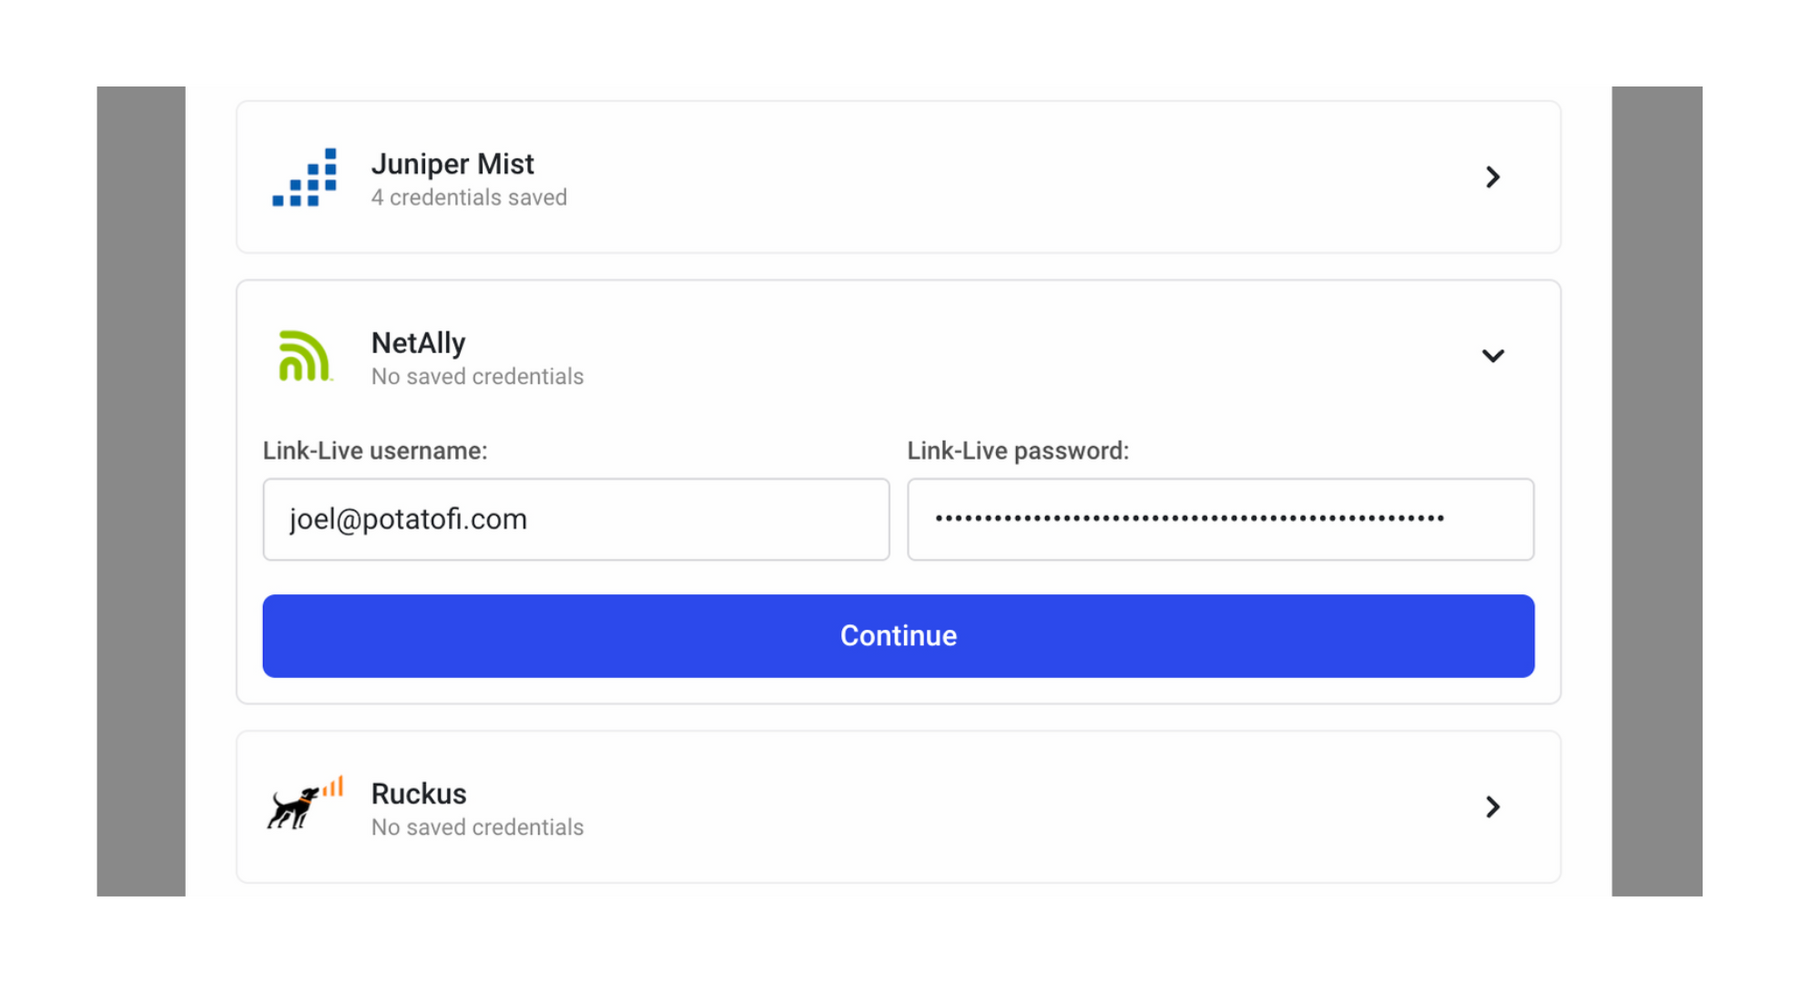Screen dimensions: 1800x983
Task: Click the joel@potatofi.com email text
Action: tap(408, 520)
